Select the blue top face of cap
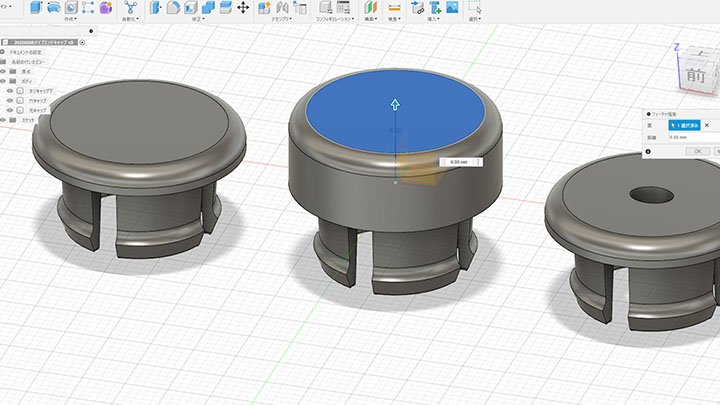 (395, 111)
